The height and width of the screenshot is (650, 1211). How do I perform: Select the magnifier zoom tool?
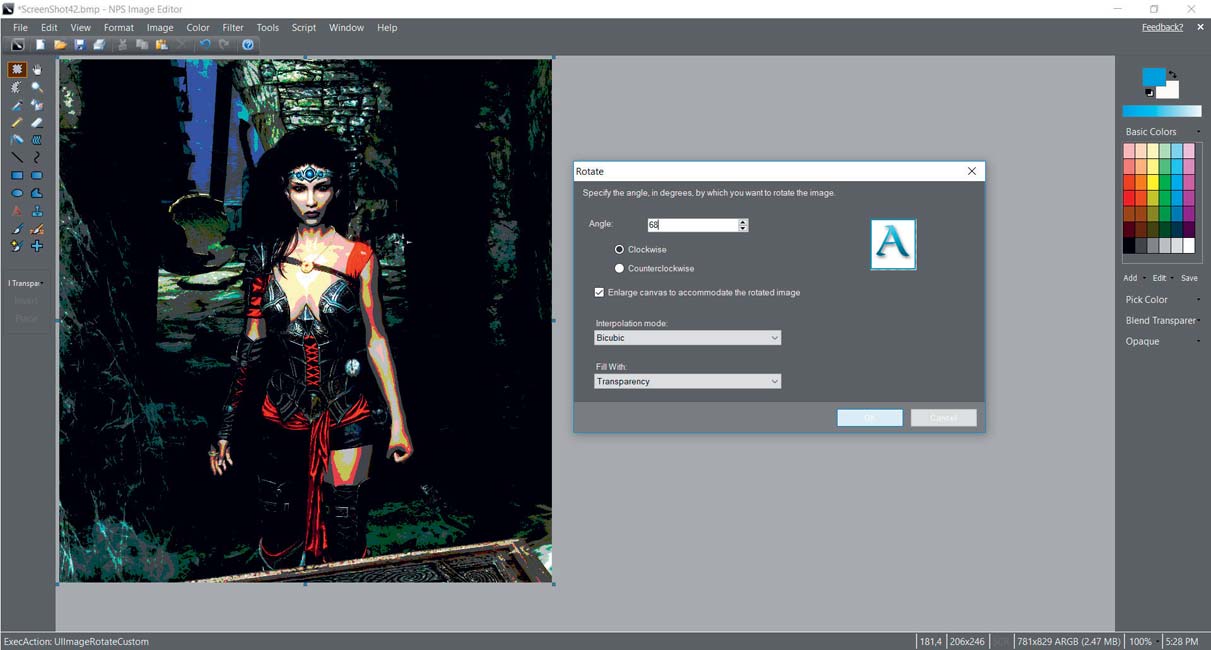click(37, 88)
